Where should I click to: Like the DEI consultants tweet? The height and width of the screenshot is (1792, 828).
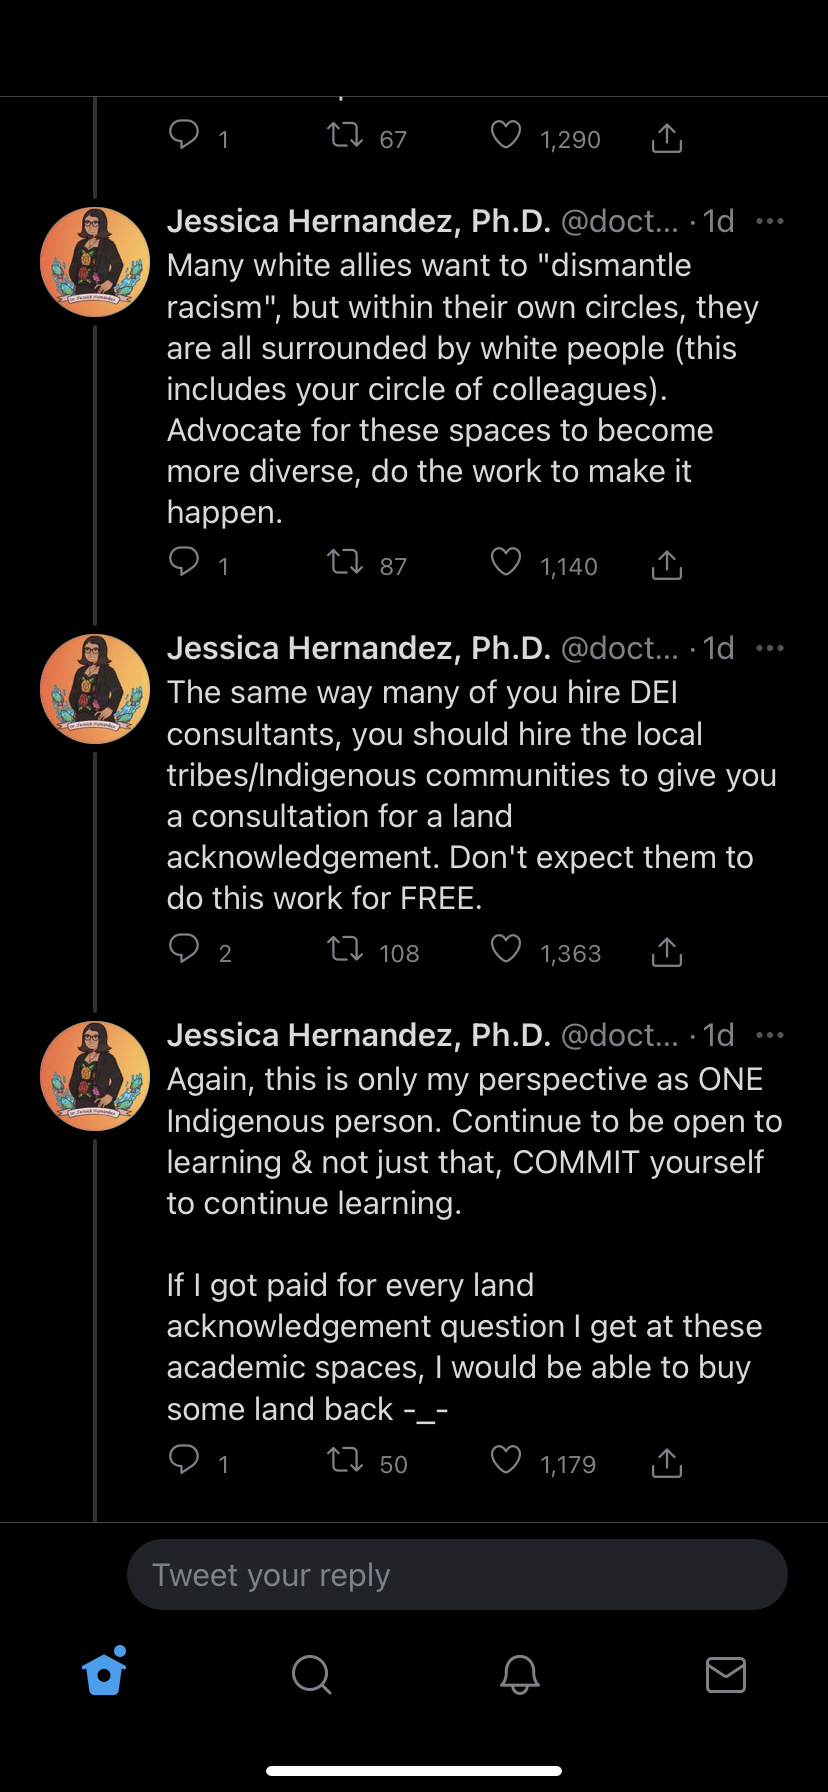click(506, 950)
